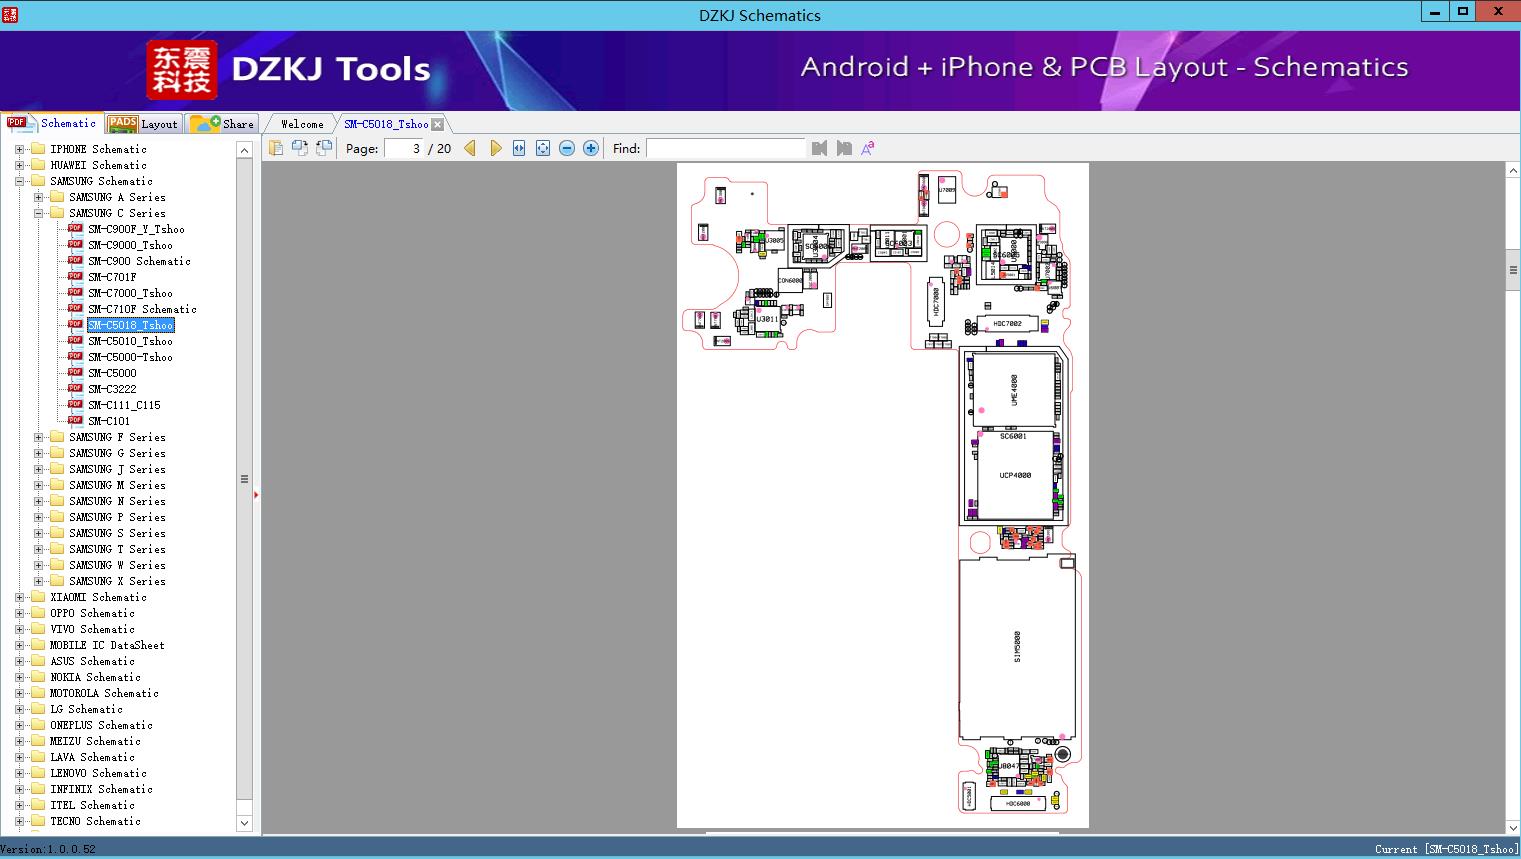
Task: Click the fit-width icon
Action: point(519,148)
